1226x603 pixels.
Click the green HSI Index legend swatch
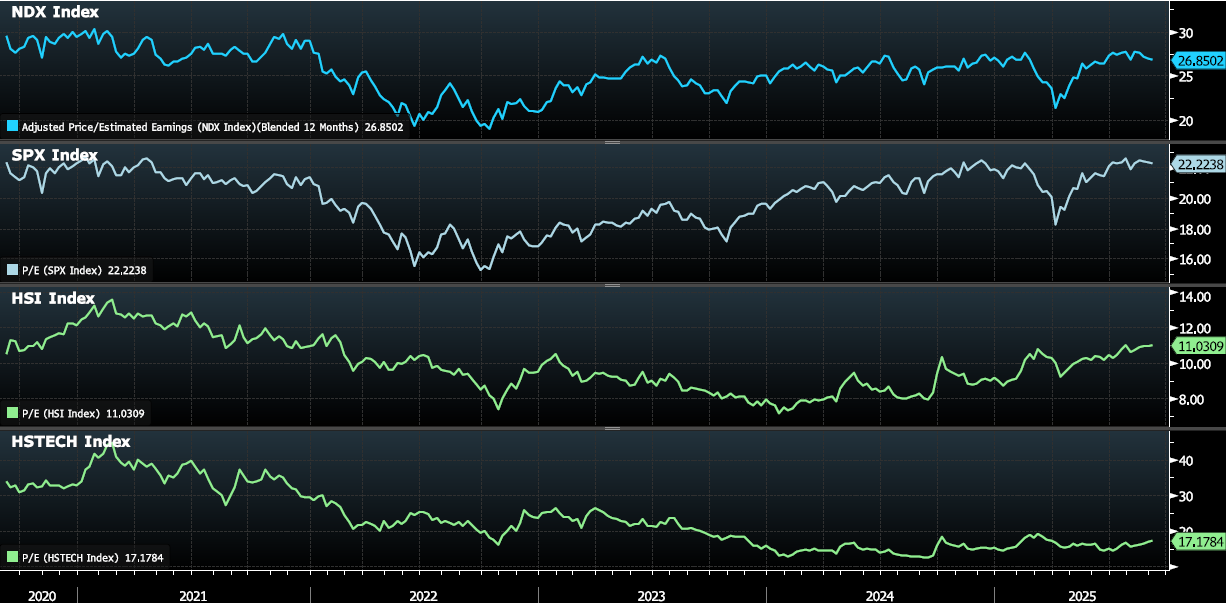coord(12,413)
